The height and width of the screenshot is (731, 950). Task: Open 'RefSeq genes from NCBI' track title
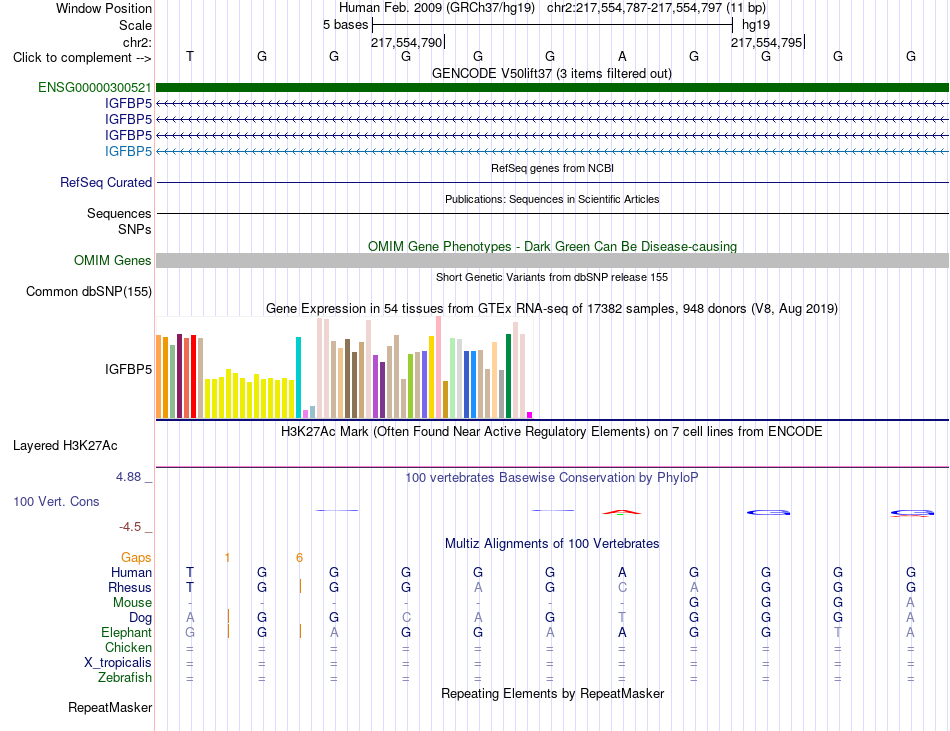point(552,168)
